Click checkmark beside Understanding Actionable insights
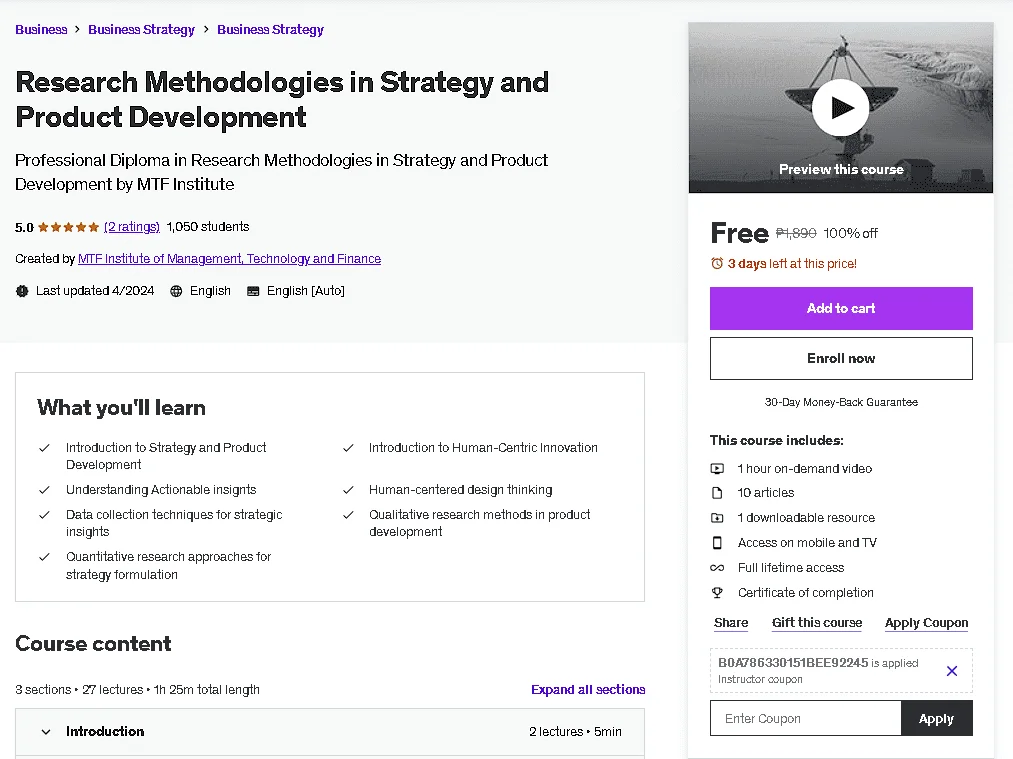This screenshot has height=759, width=1013. click(x=45, y=490)
